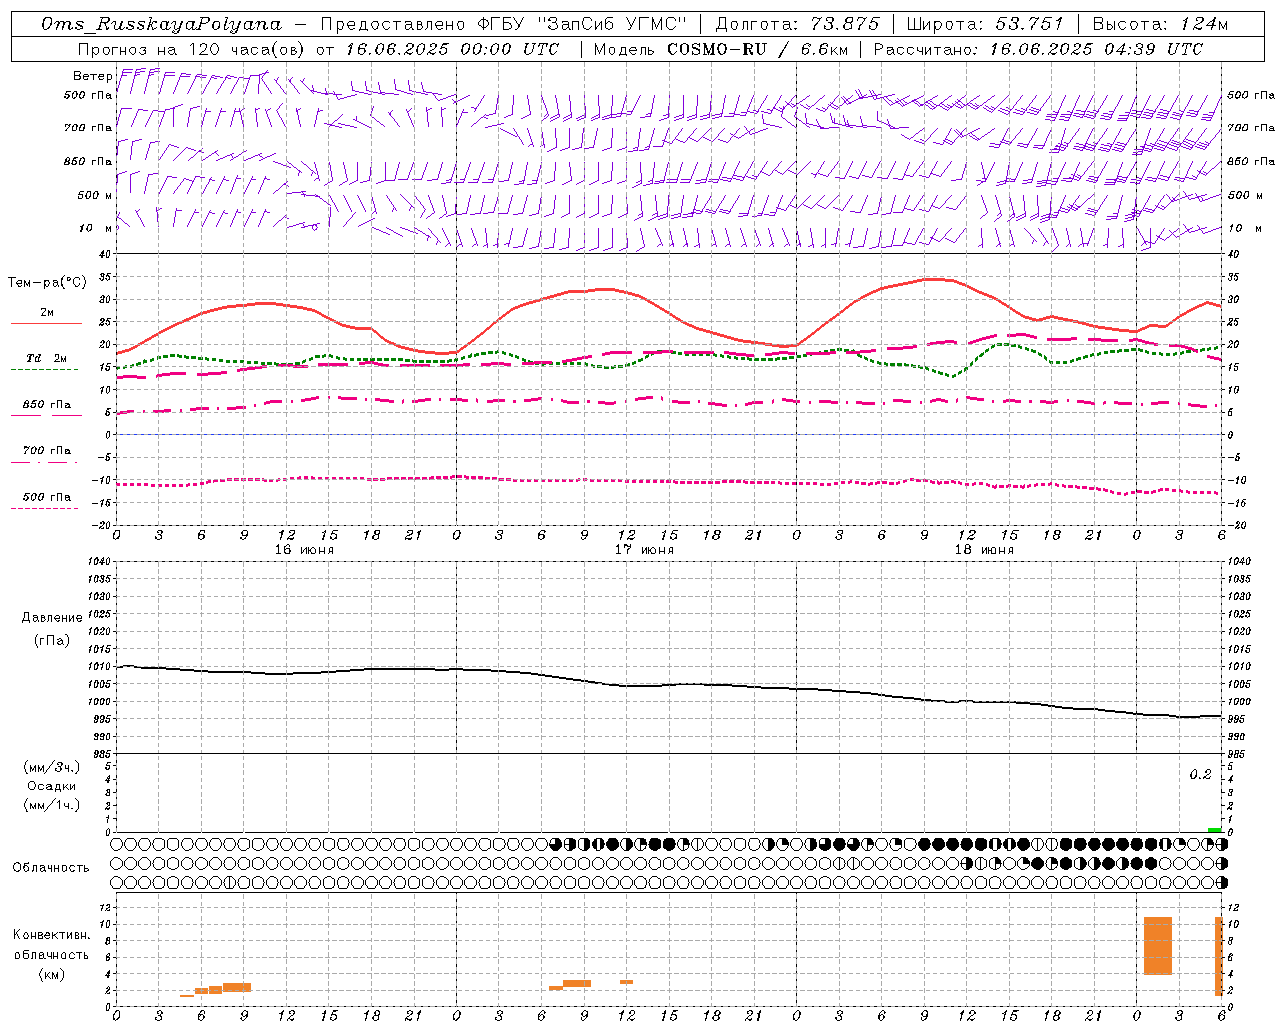Click the tall orange convective cloud bar
Image resolution: width=1280 pixels, height=1024 pixels.
(1158, 946)
